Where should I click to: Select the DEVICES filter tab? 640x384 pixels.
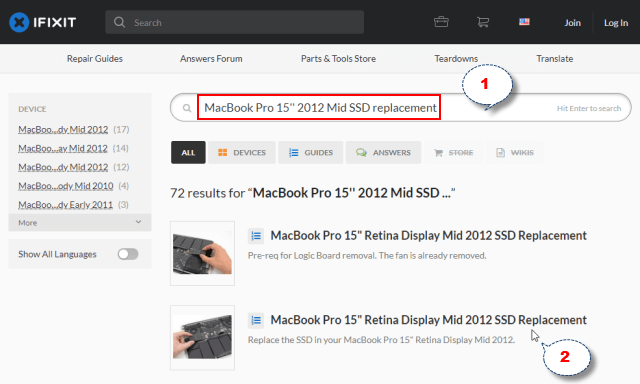[x=242, y=153]
